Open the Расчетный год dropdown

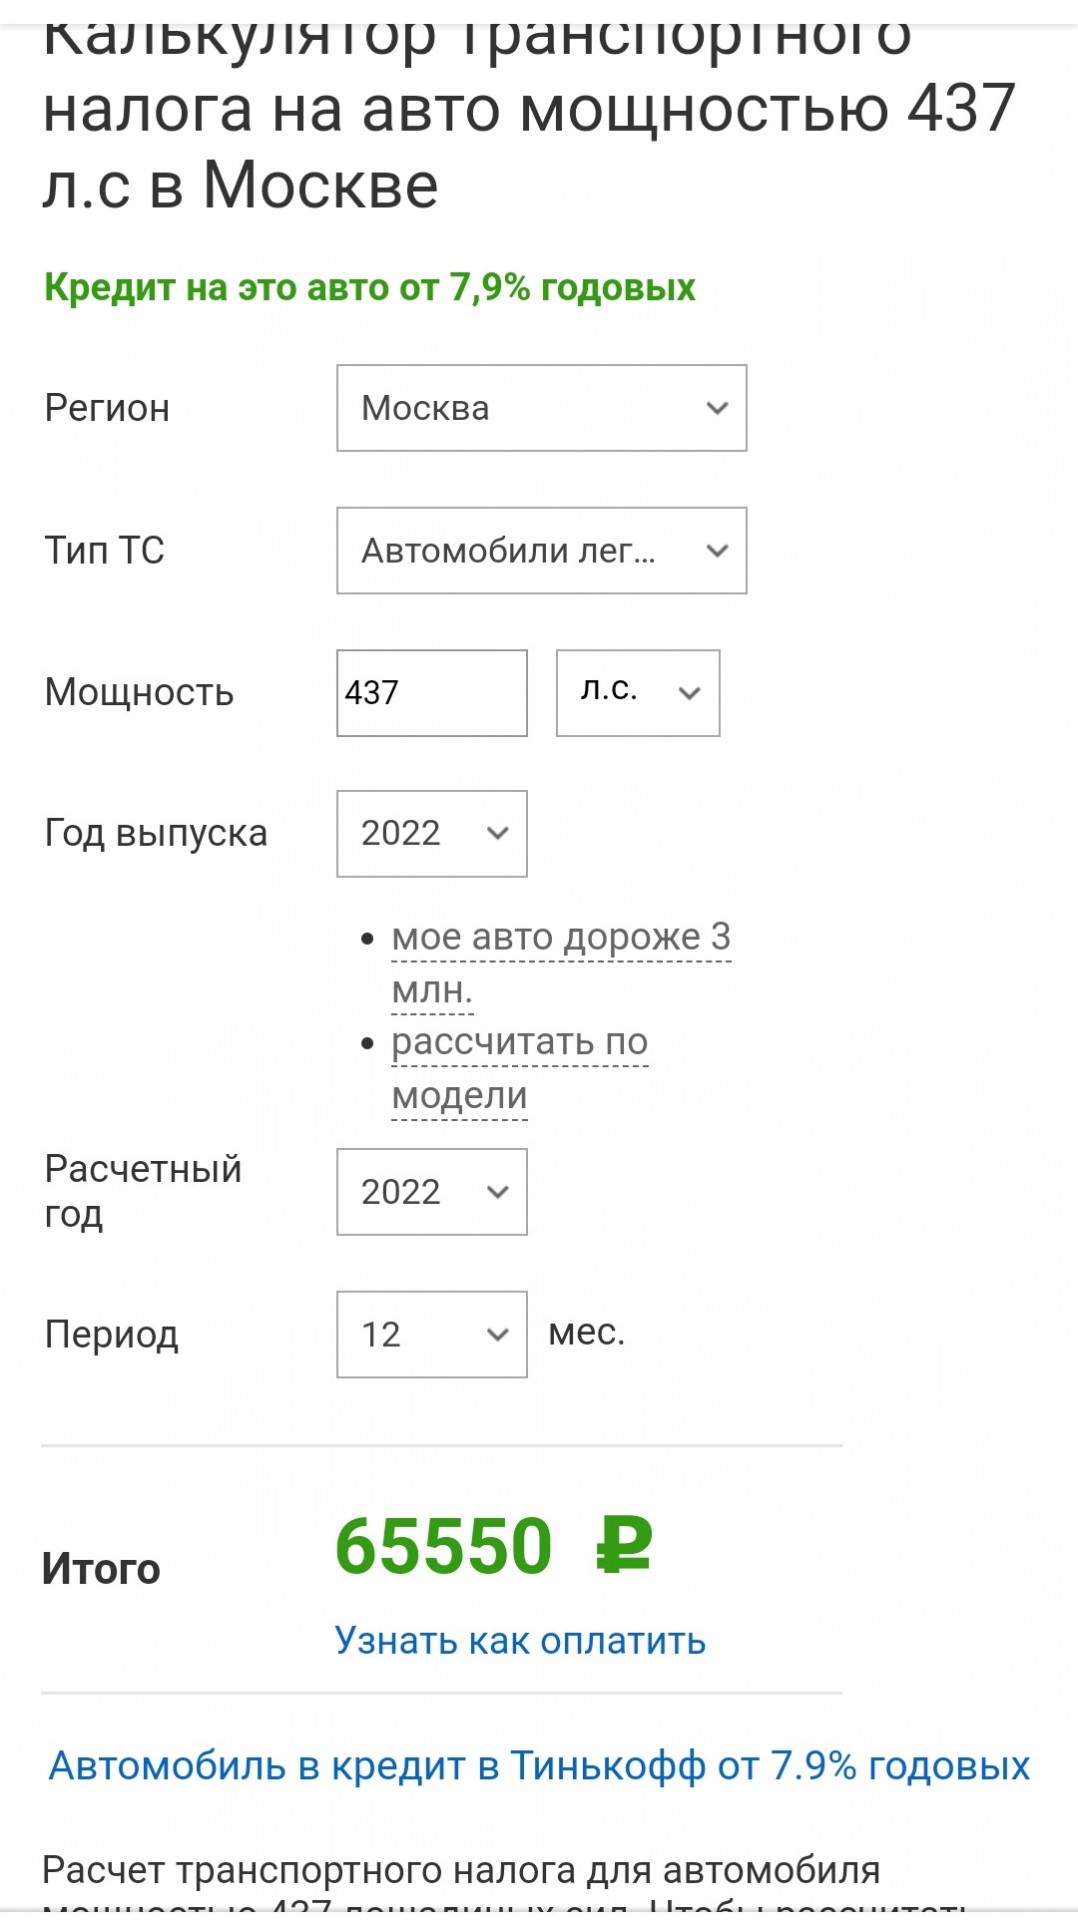(432, 1192)
